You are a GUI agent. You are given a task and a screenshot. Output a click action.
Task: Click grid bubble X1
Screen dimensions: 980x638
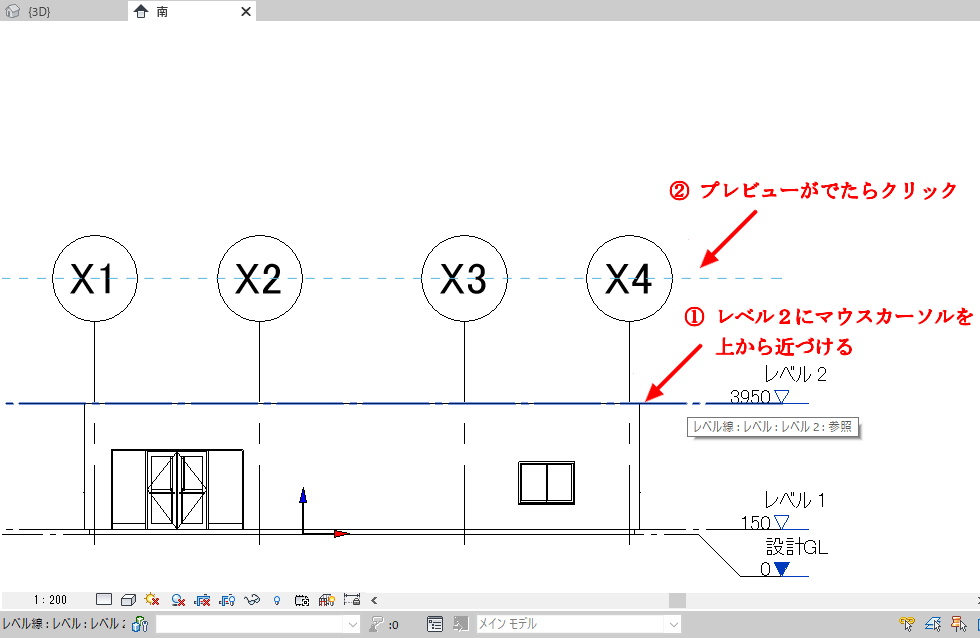point(94,279)
